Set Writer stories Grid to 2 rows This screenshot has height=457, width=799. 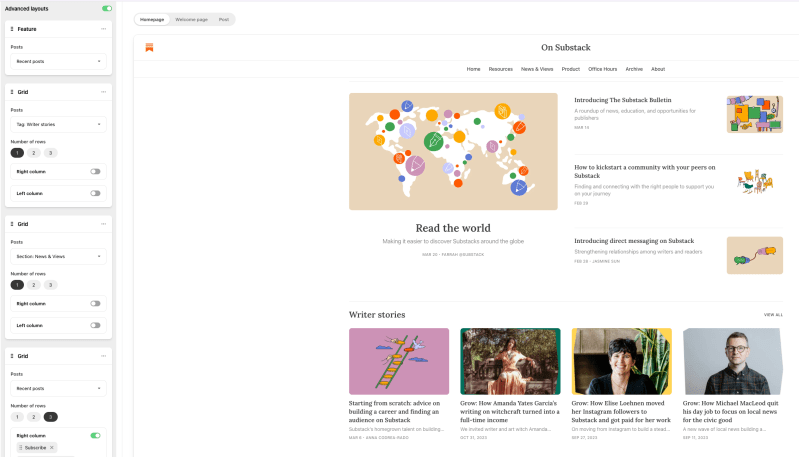point(34,153)
